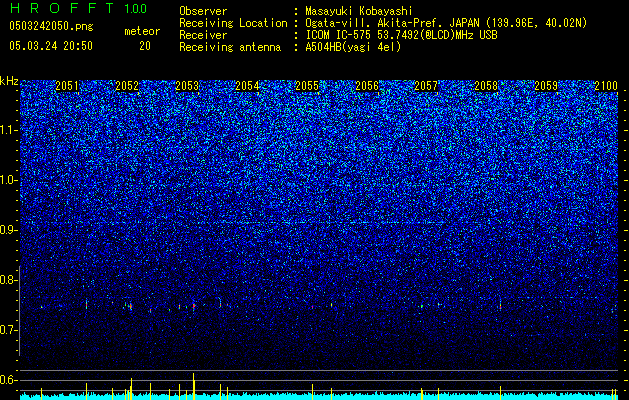
Task: Click the 2051 time marker
Action: click(x=67, y=86)
